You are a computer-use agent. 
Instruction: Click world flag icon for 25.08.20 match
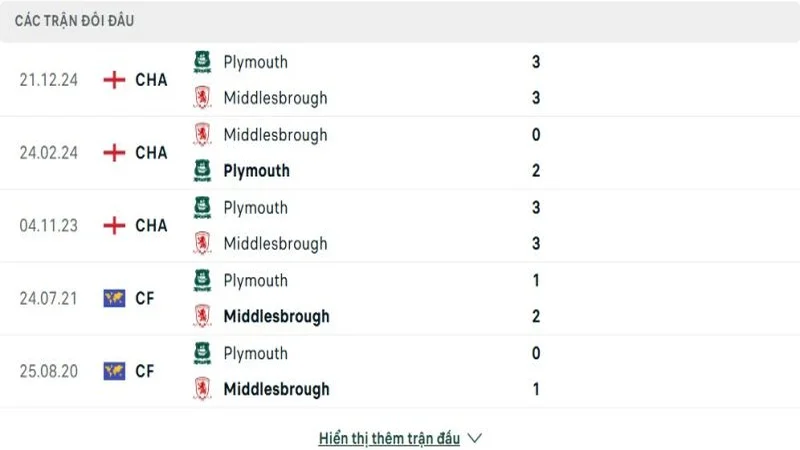click(115, 371)
